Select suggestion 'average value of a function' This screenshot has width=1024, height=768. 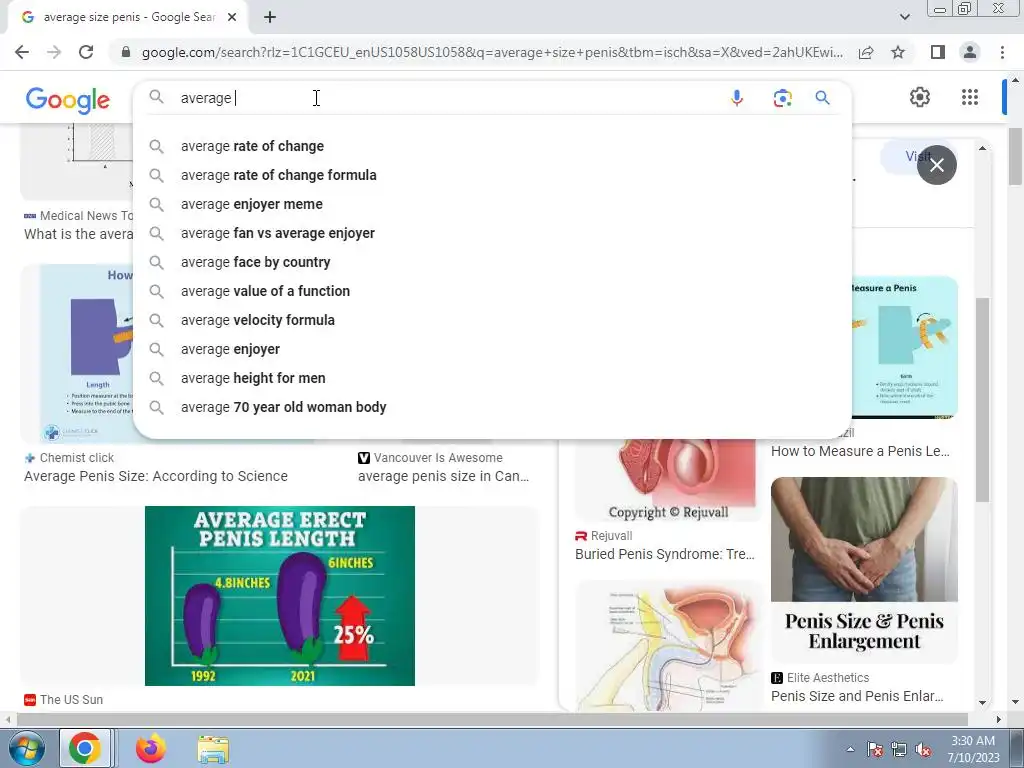[x=492, y=291]
